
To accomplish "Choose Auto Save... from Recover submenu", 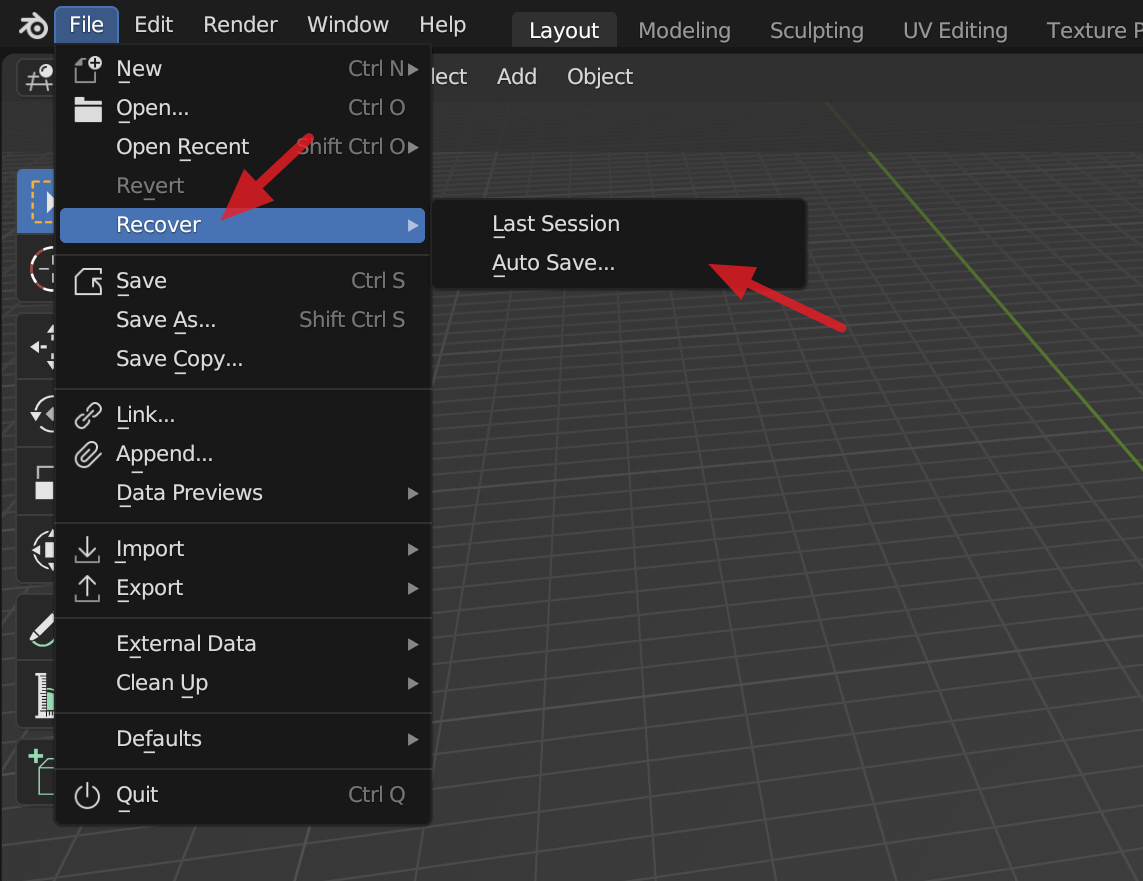I will (x=619, y=263).
